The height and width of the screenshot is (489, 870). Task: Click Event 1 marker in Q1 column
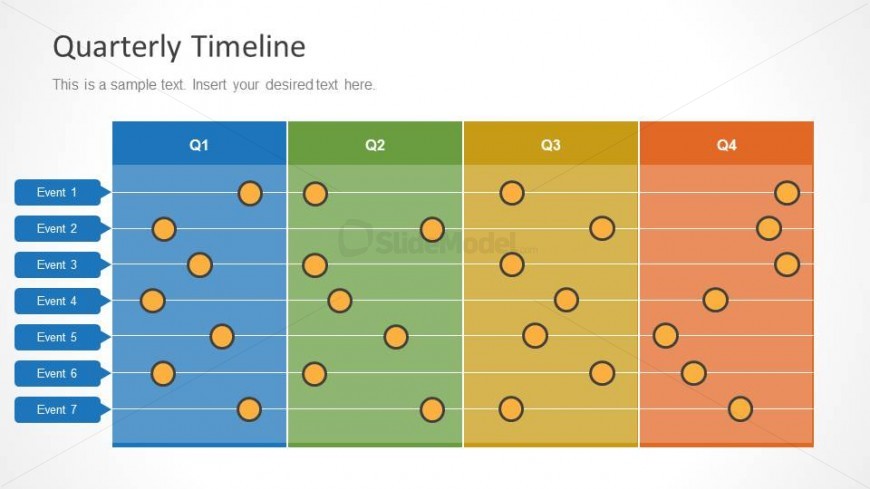[x=250, y=193]
